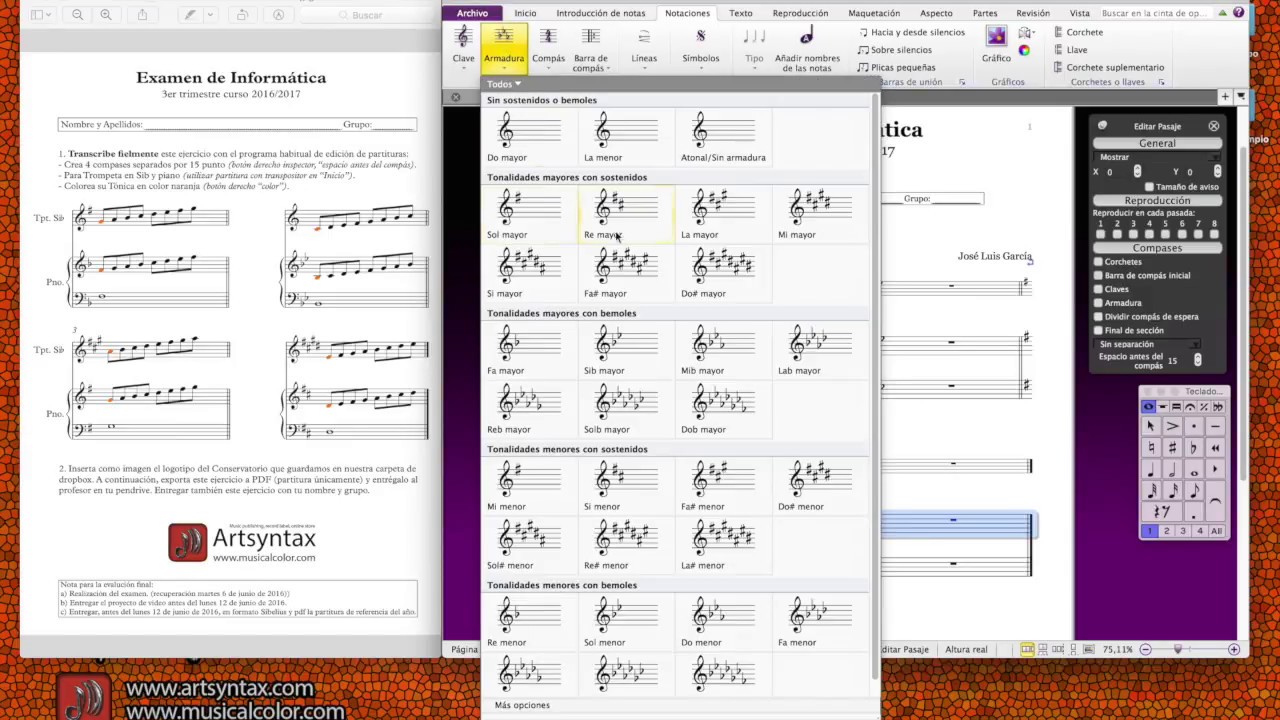
Task: Click the share icon in Preview toolbar
Action: pyautogui.click(x=142, y=15)
